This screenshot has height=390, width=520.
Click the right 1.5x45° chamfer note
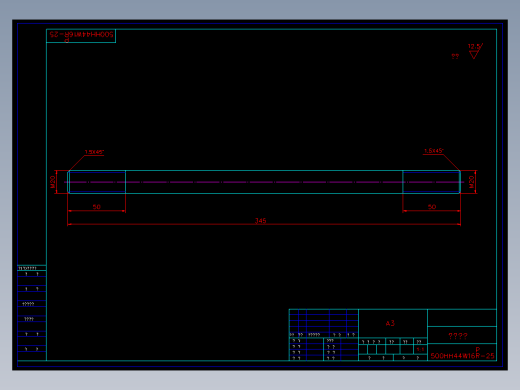click(x=434, y=151)
